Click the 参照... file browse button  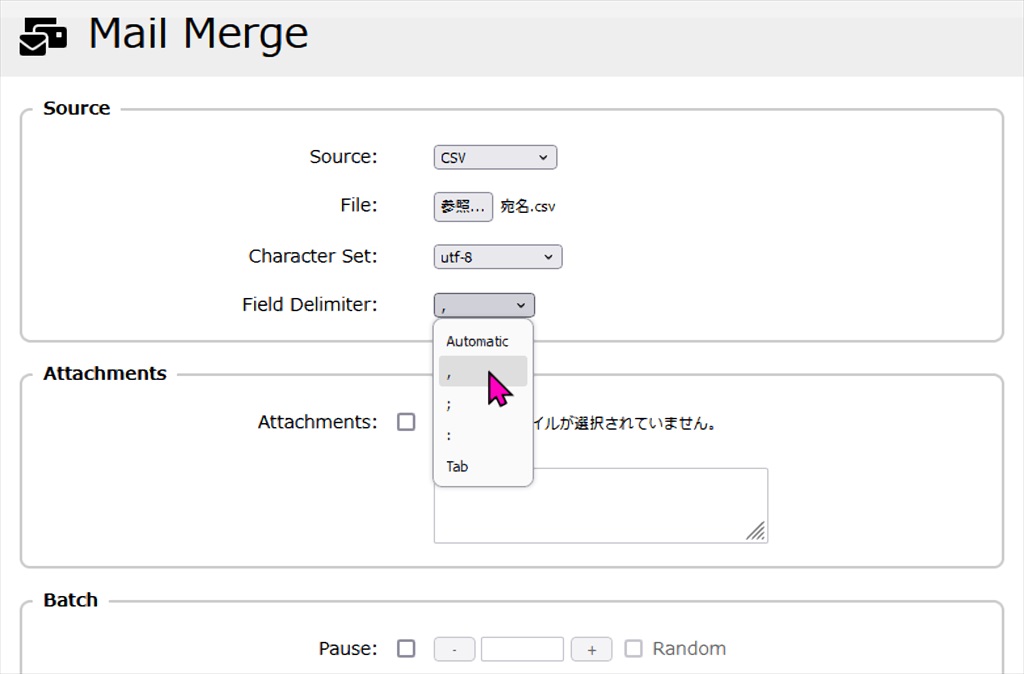(463, 206)
